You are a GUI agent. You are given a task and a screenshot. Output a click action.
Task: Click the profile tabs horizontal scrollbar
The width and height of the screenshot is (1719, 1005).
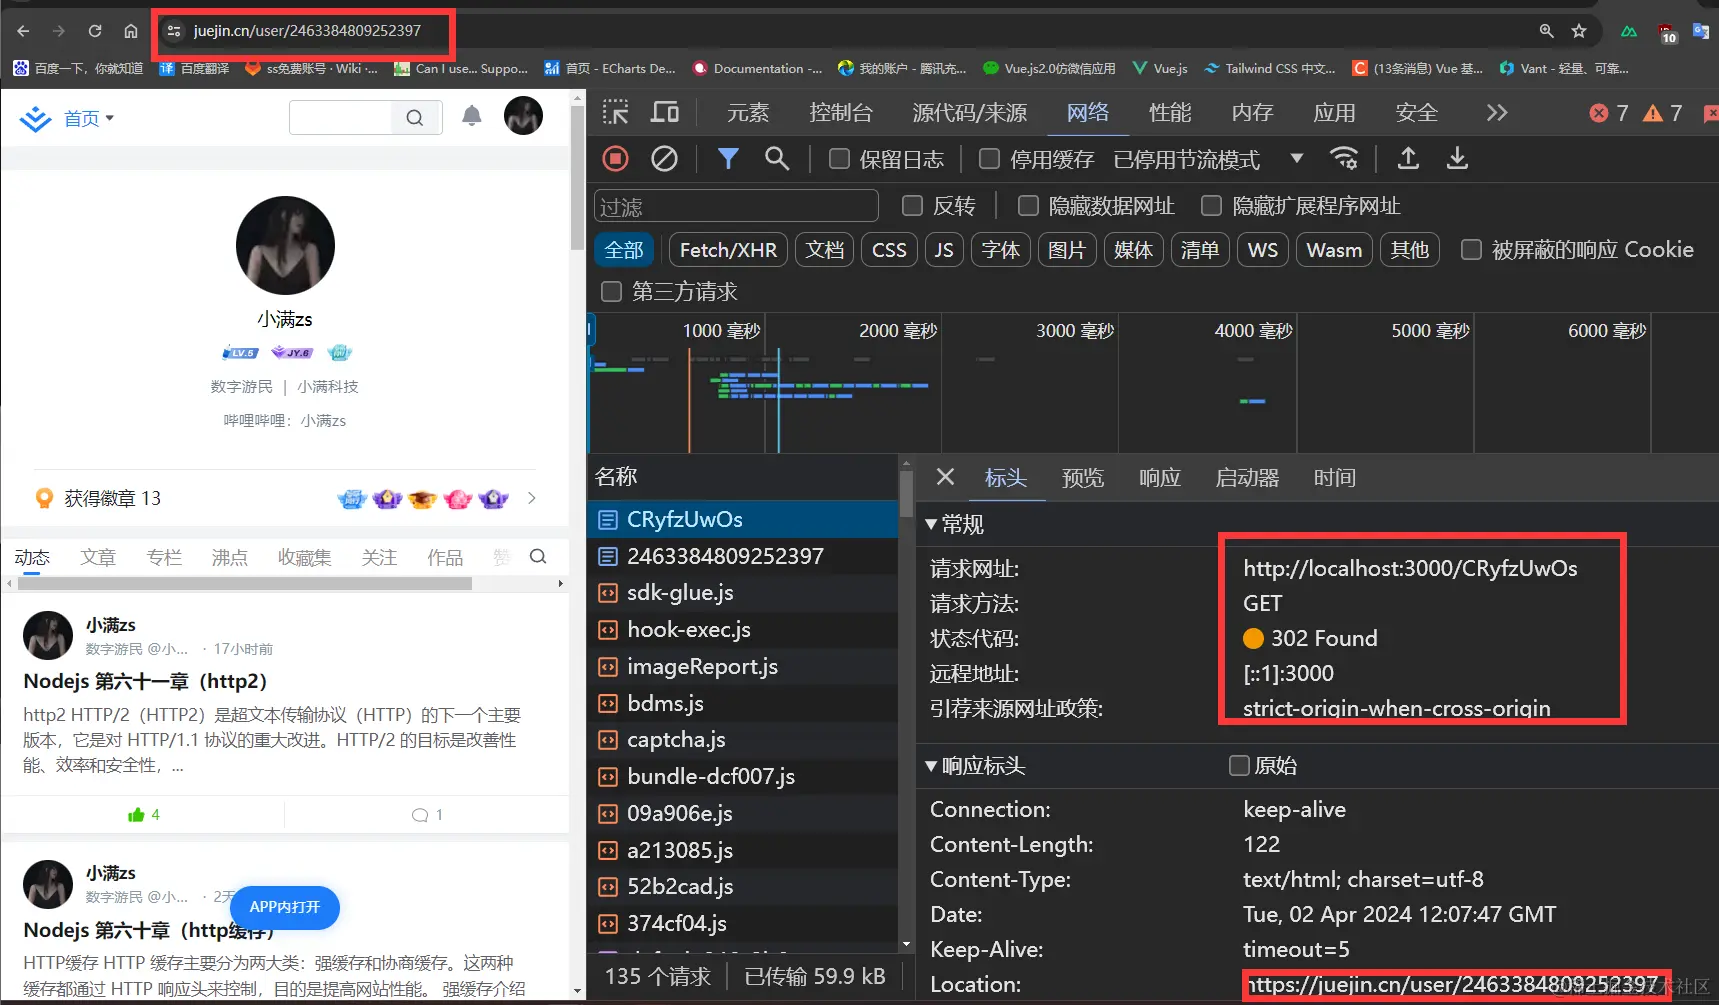coord(245,583)
